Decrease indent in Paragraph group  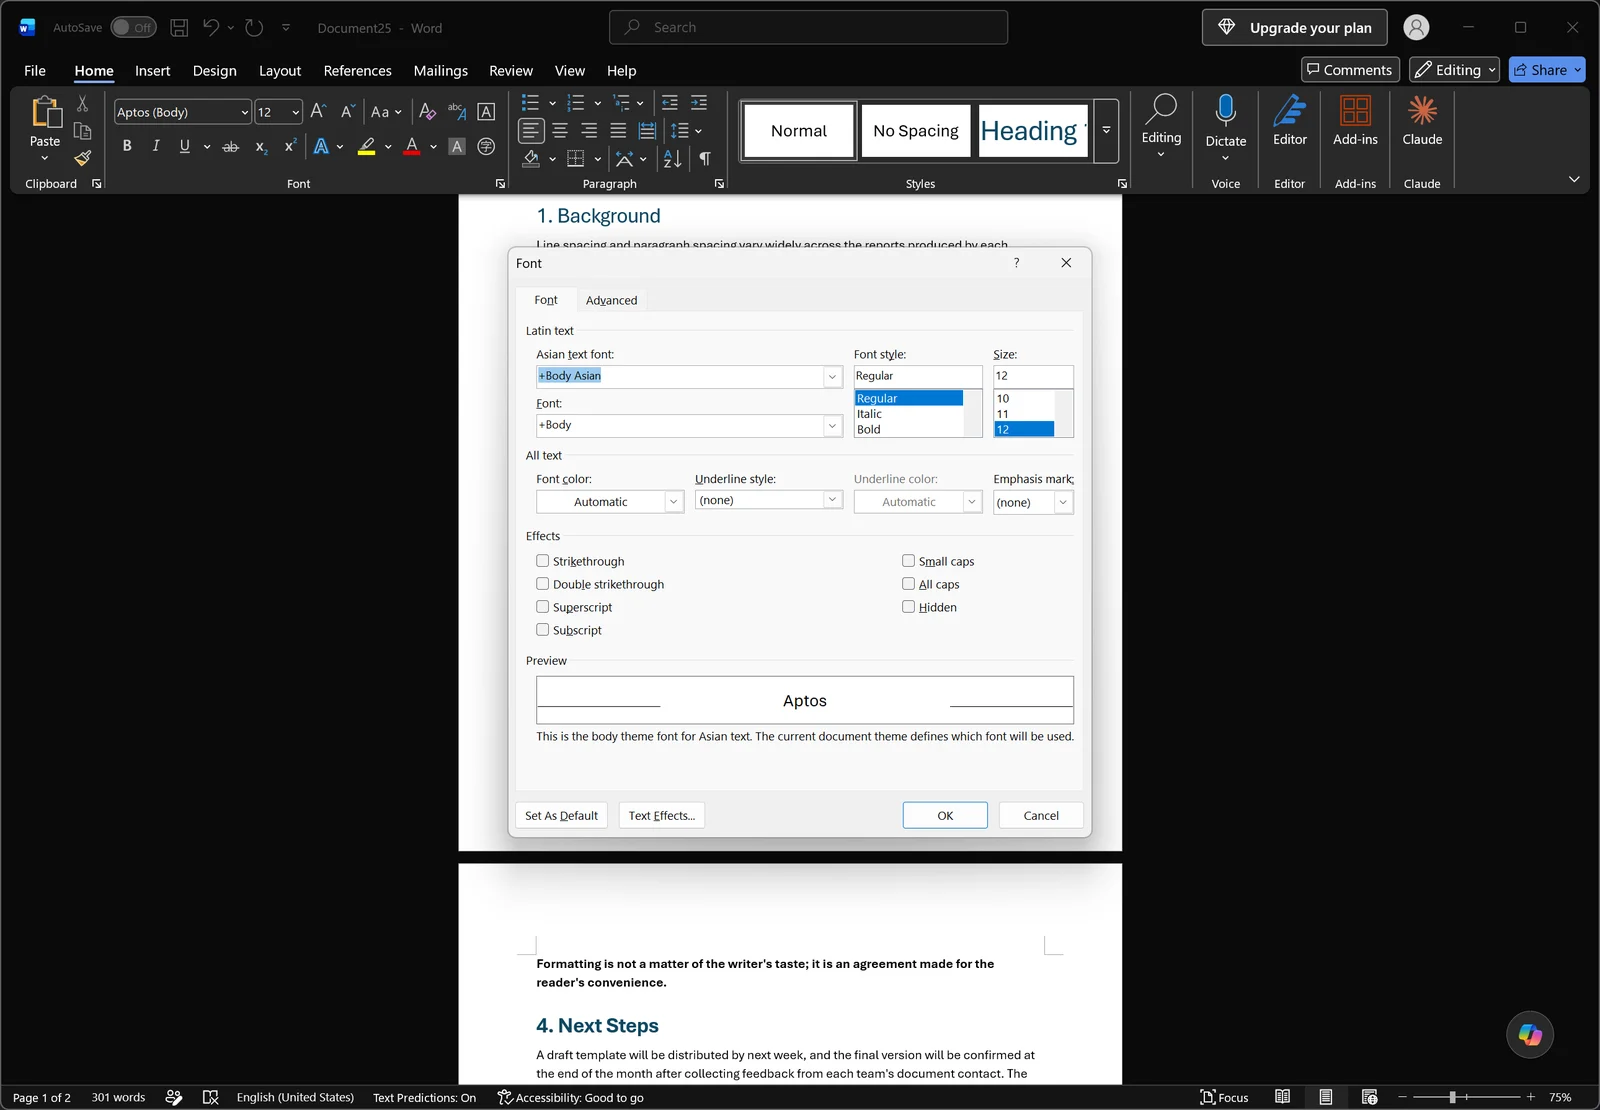click(x=670, y=103)
